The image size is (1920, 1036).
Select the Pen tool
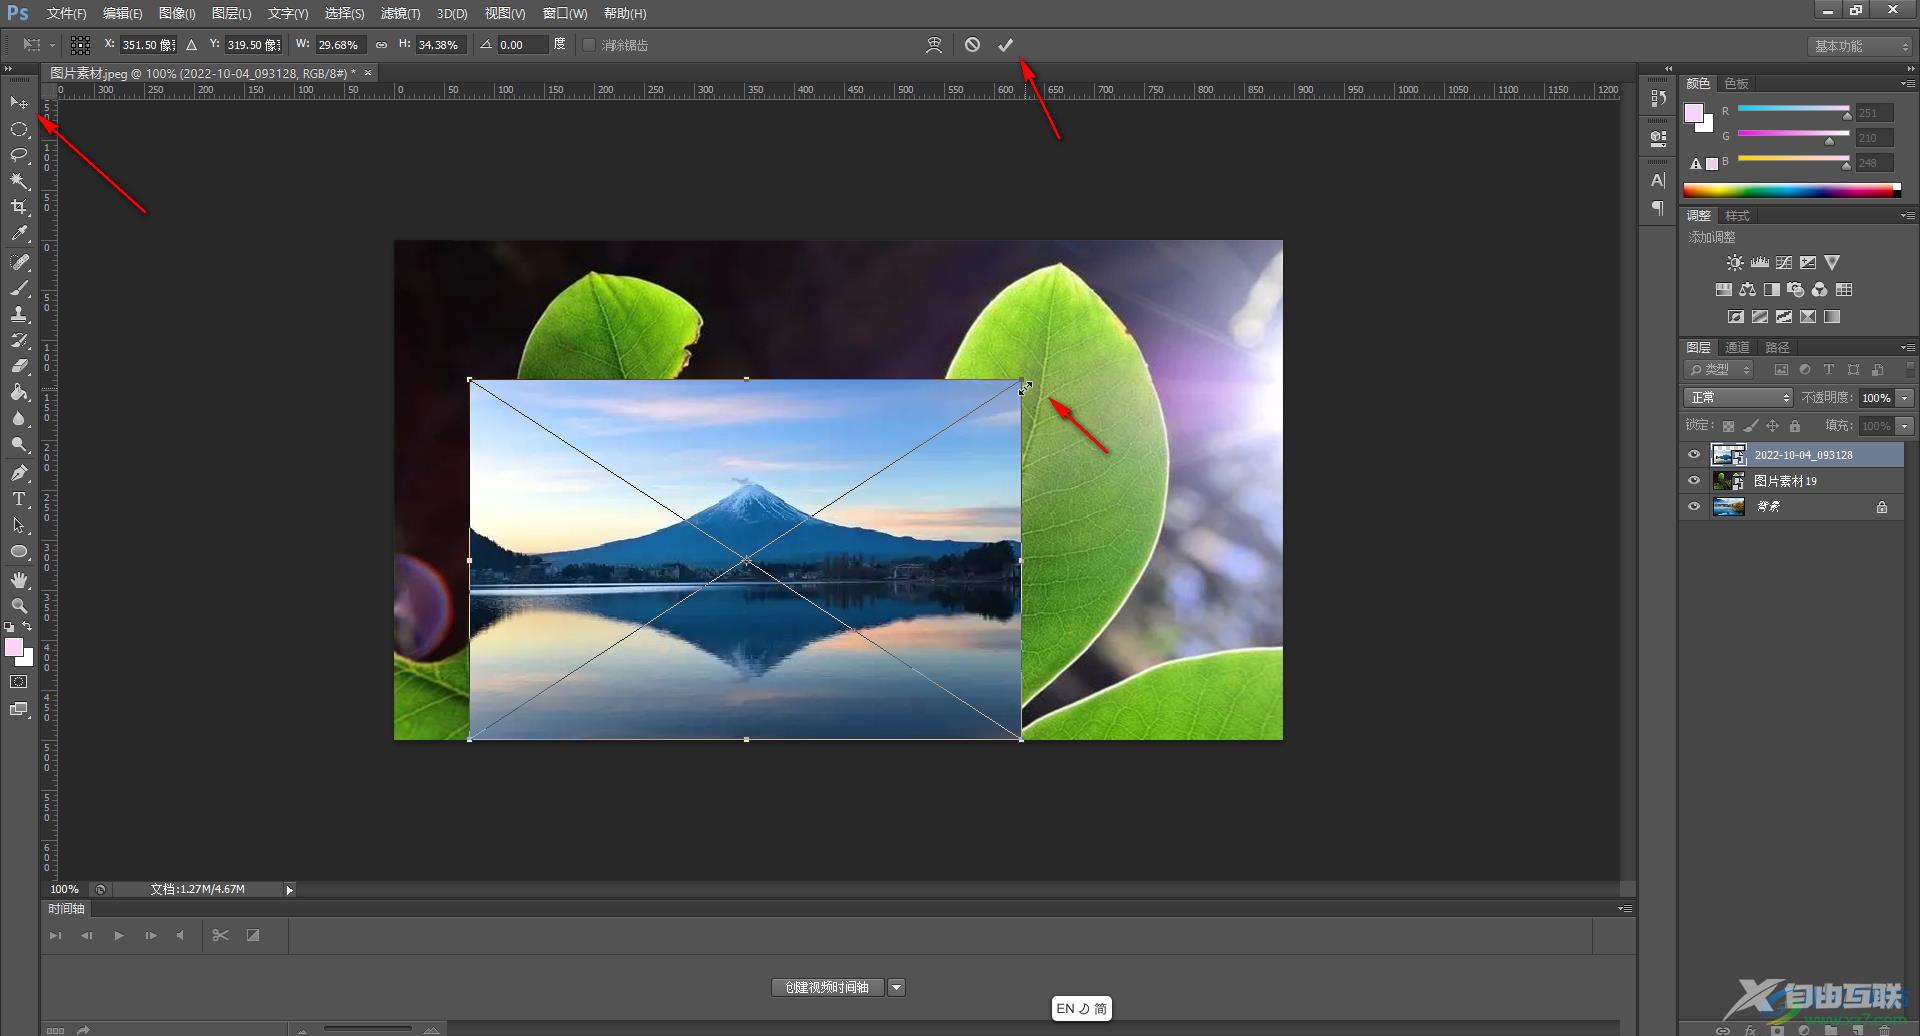click(19, 473)
